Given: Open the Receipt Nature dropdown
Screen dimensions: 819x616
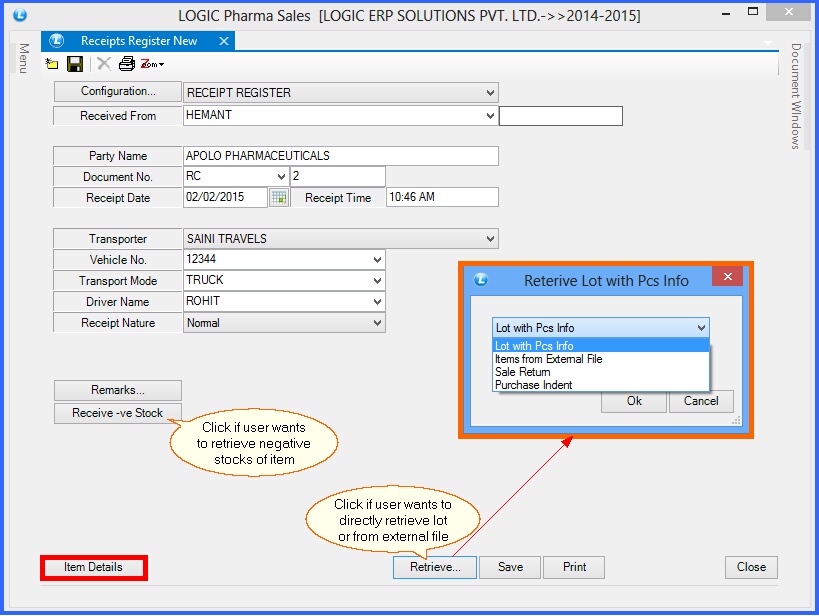Looking at the screenshot, I should 377,323.
